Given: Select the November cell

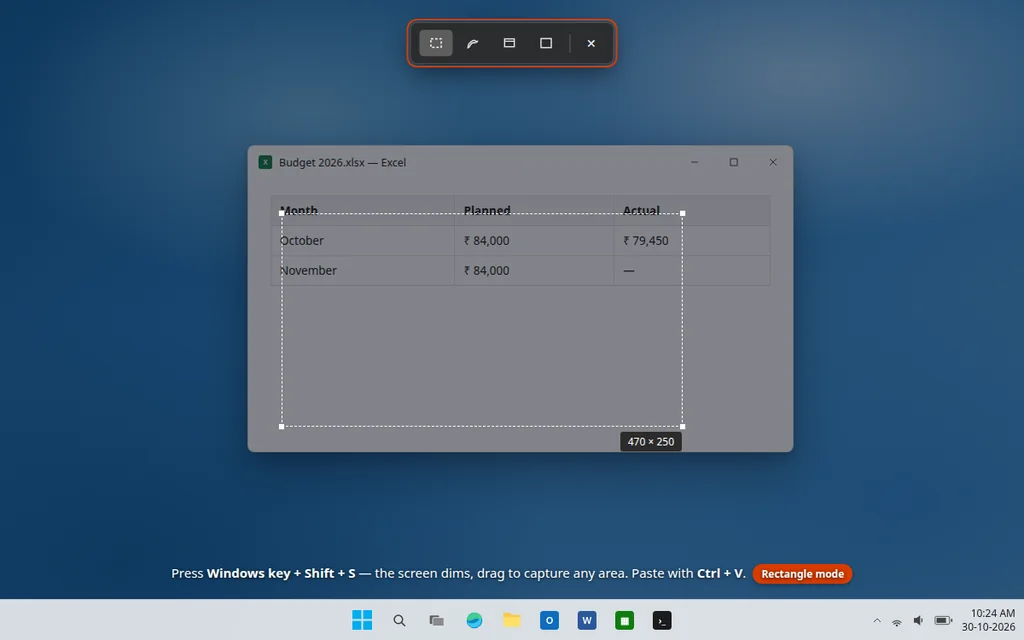Looking at the screenshot, I should 362,270.
